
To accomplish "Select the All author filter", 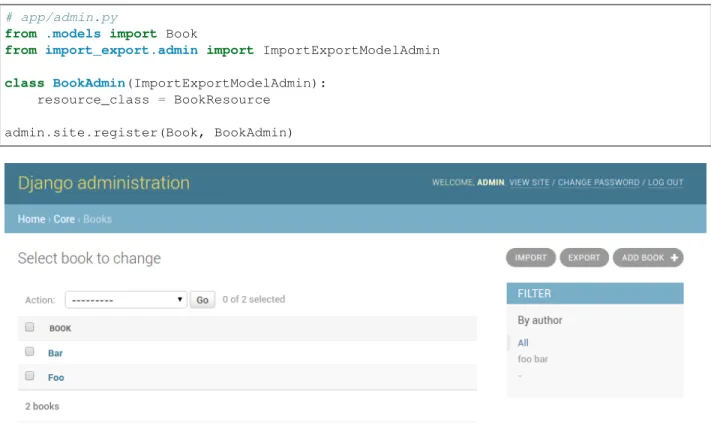I will [523, 343].
